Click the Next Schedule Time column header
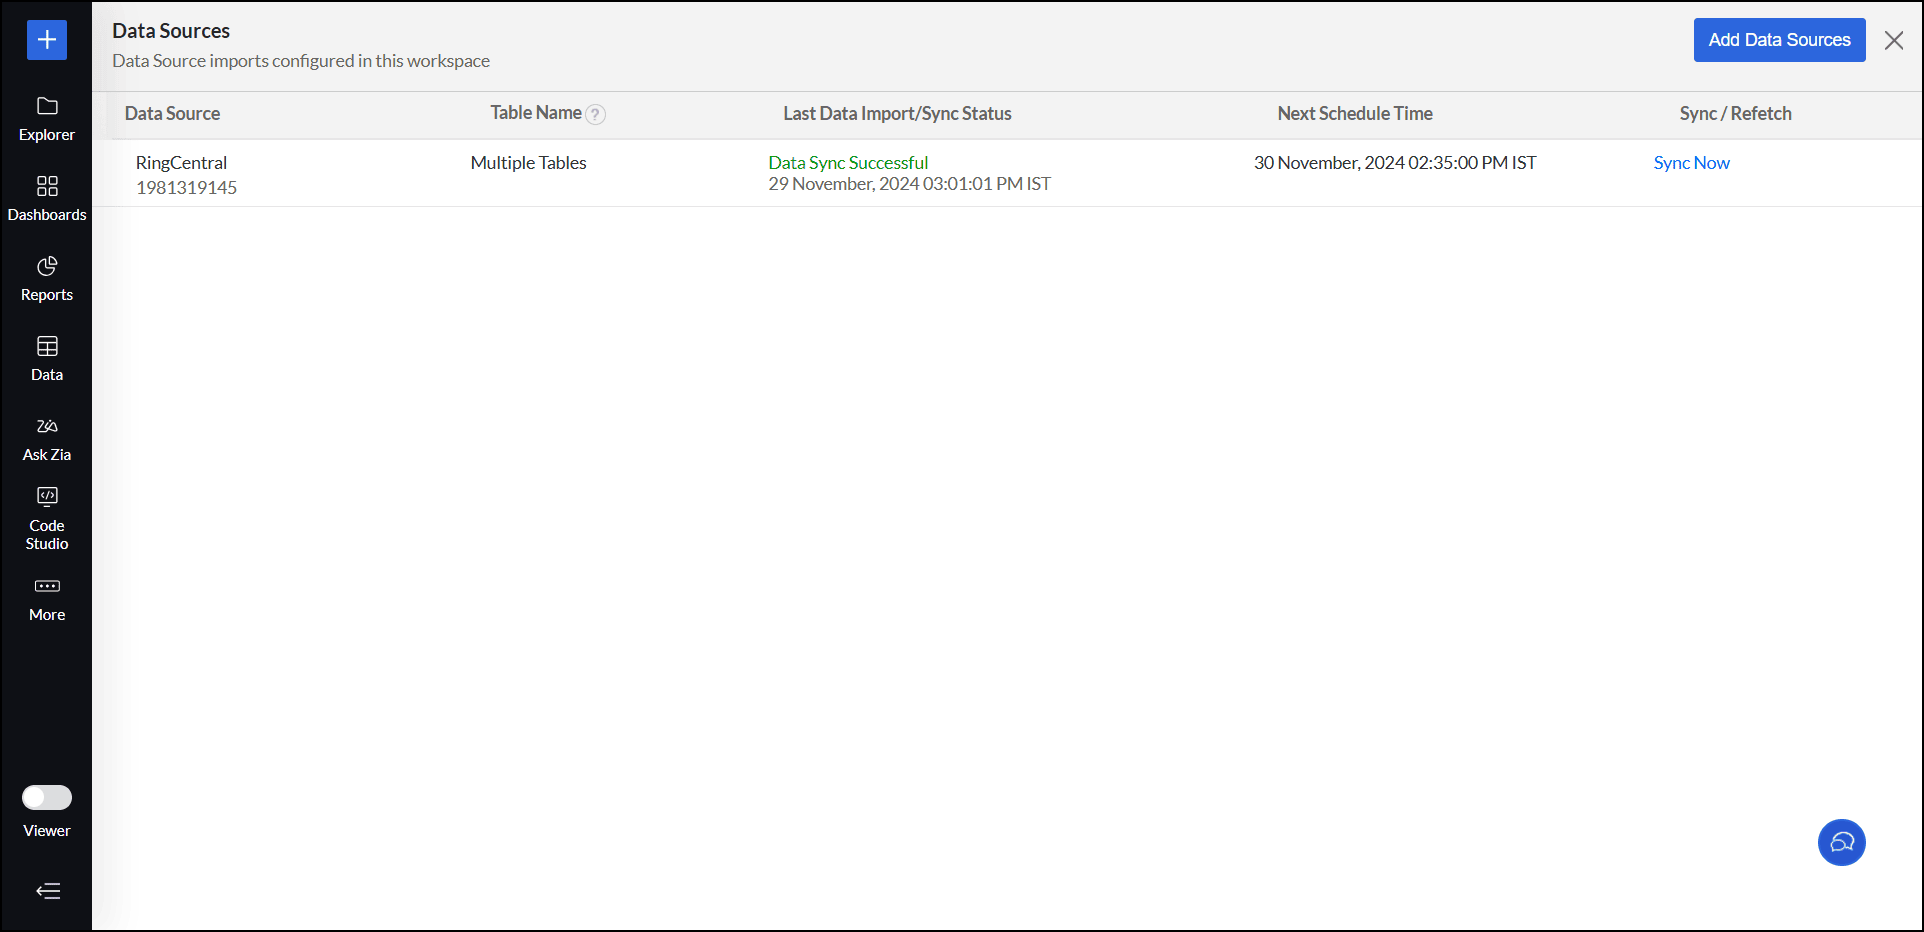 [x=1354, y=113]
